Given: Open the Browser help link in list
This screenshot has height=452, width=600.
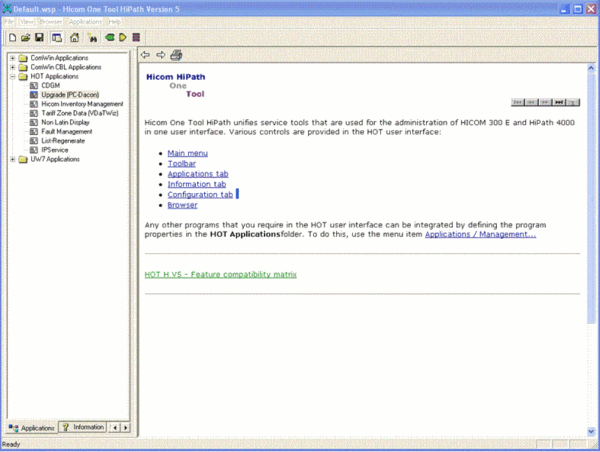Looking at the screenshot, I should point(183,205).
